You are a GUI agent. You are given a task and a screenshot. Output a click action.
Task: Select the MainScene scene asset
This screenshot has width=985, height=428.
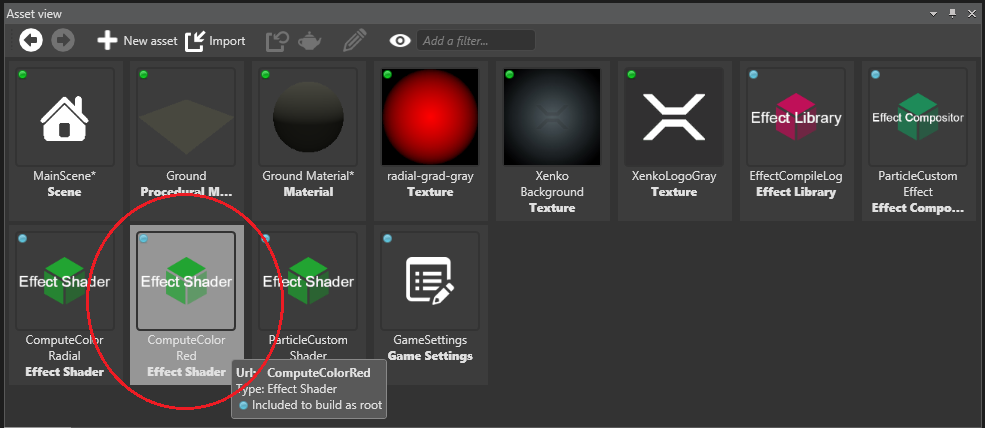(65, 118)
